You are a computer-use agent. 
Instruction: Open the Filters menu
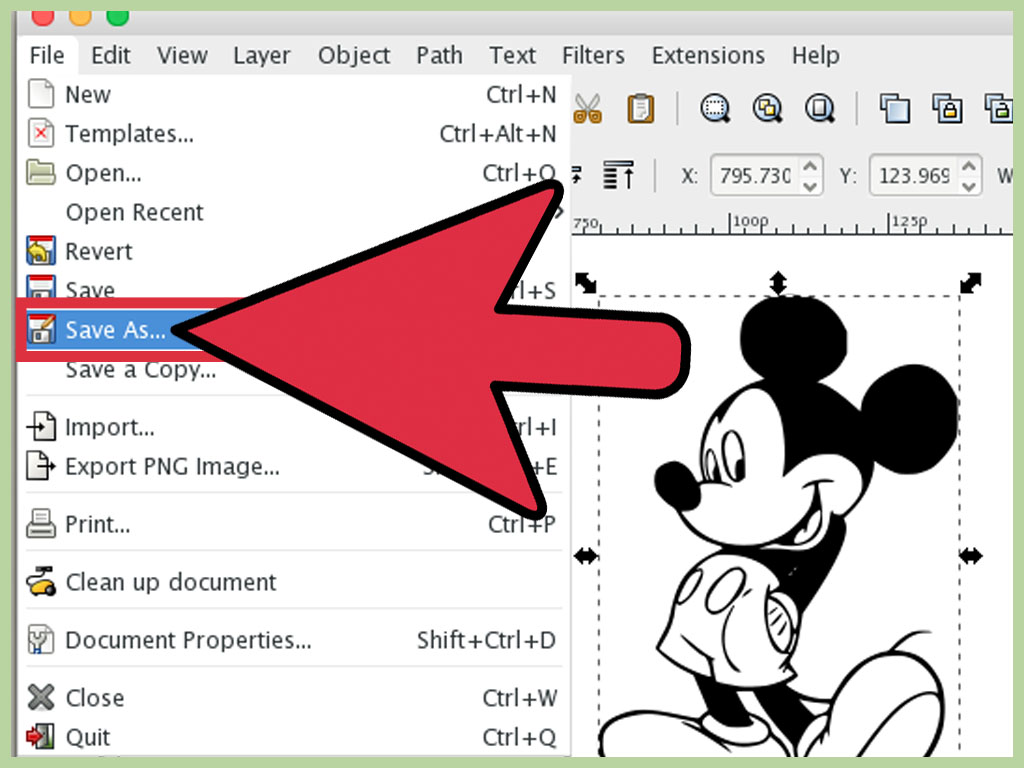[x=593, y=56]
